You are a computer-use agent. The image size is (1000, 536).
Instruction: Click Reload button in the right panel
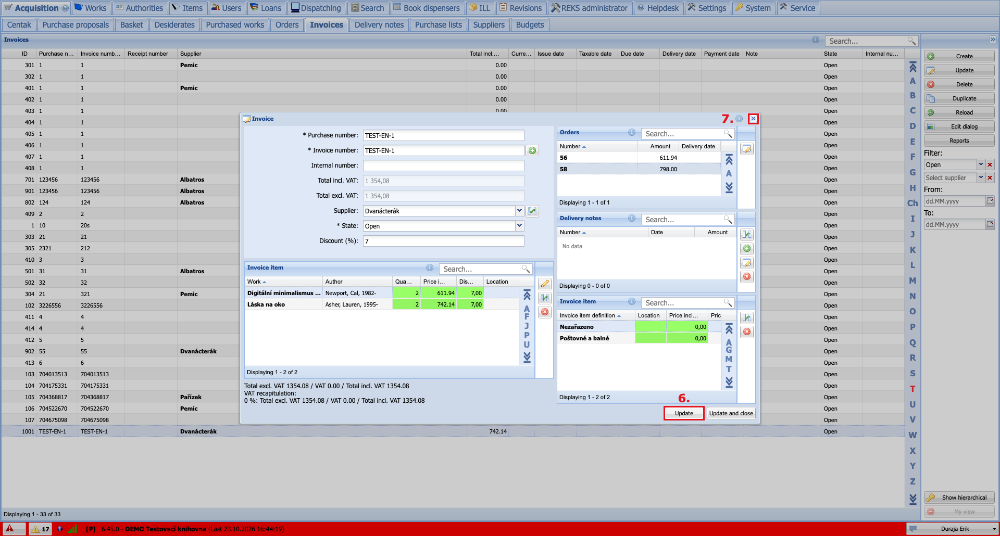[959, 112]
